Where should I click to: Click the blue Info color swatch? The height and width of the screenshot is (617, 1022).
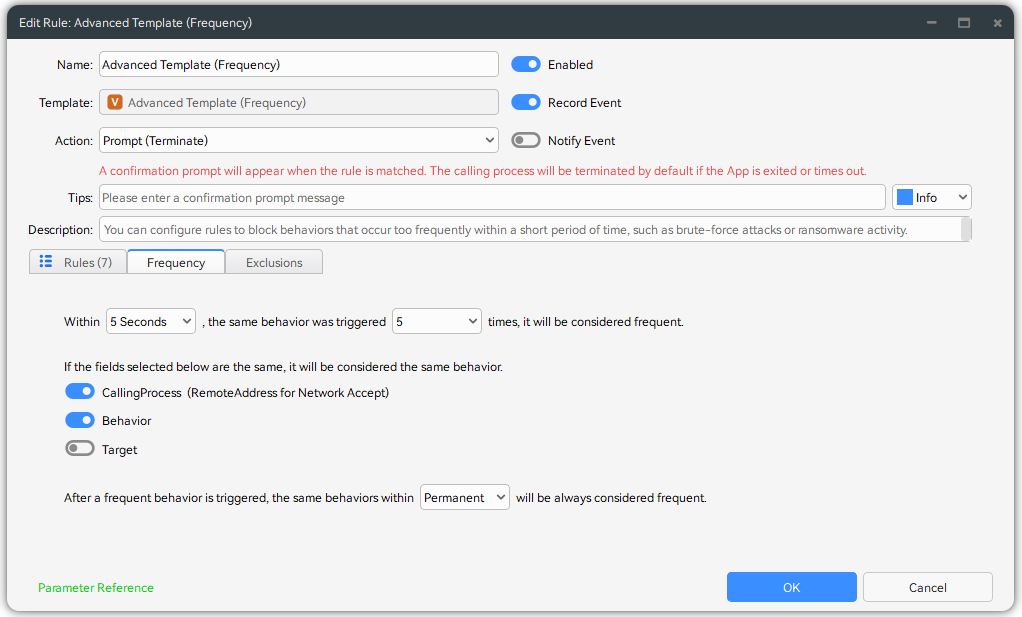[905, 198]
